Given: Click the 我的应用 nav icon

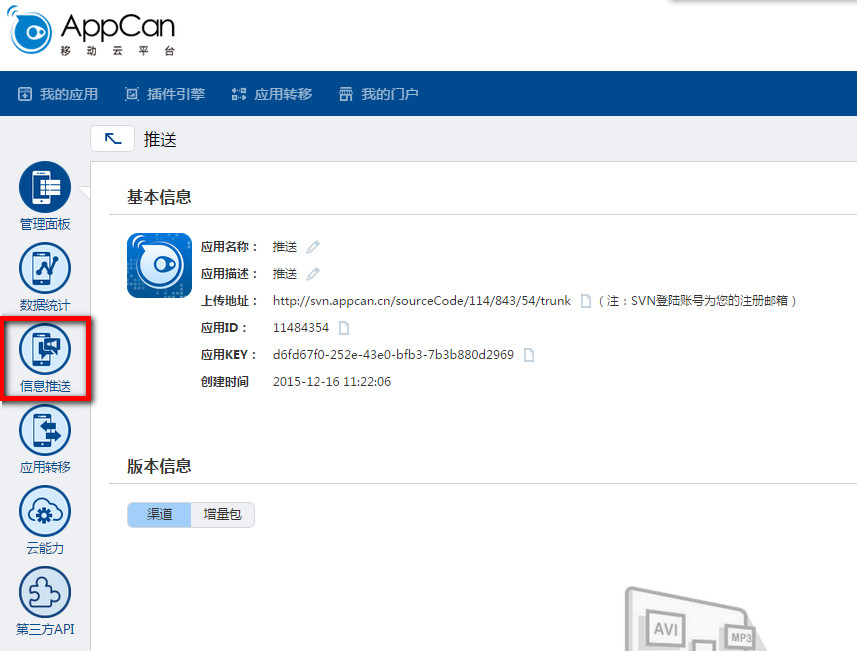Looking at the screenshot, I should pyautogui.click(x=25, y=94).
